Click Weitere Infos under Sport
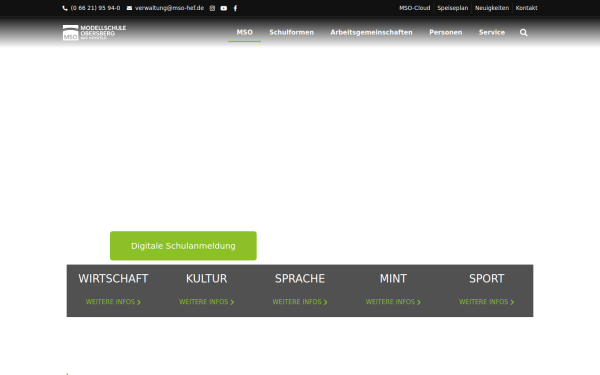Image resolution: width=600 pixels, height=375 pixels. (x=487, y=302)
